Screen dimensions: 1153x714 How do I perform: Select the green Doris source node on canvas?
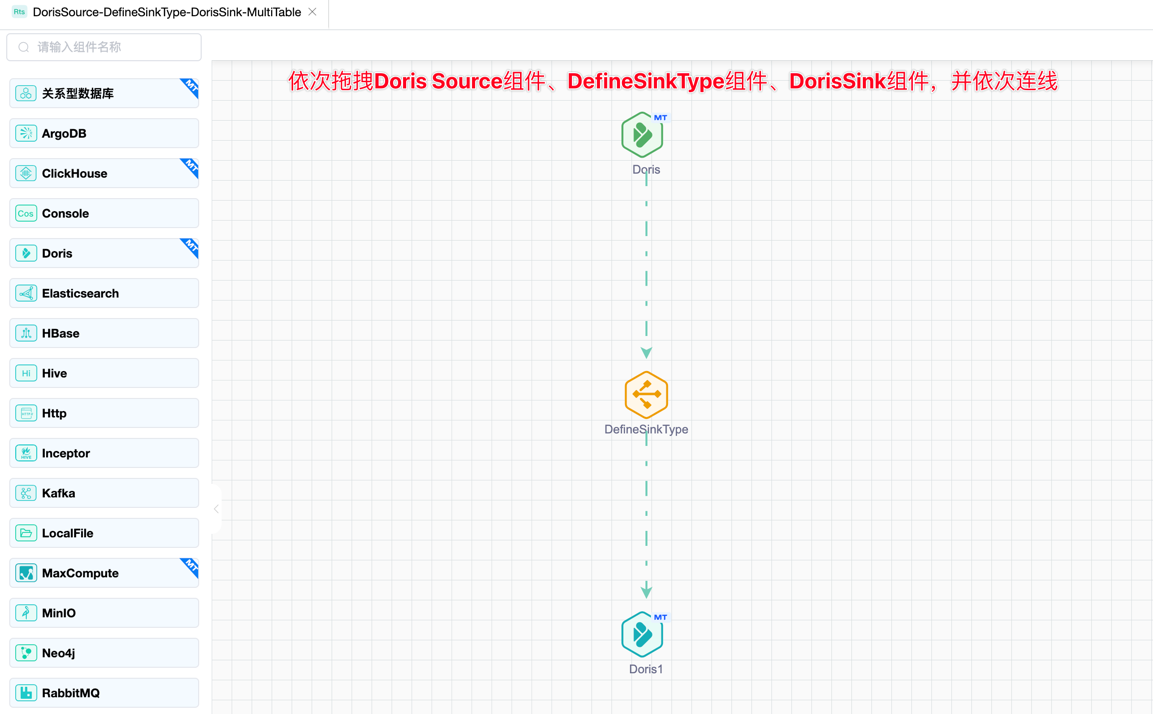[x=642, y=135]
